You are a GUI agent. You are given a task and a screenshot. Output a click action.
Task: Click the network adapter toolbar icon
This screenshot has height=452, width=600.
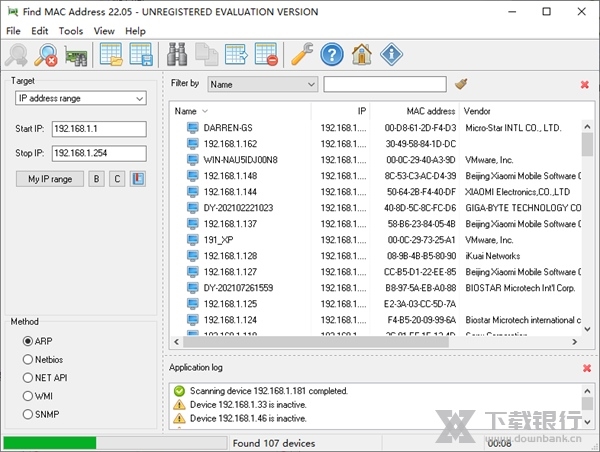[75, 54]
